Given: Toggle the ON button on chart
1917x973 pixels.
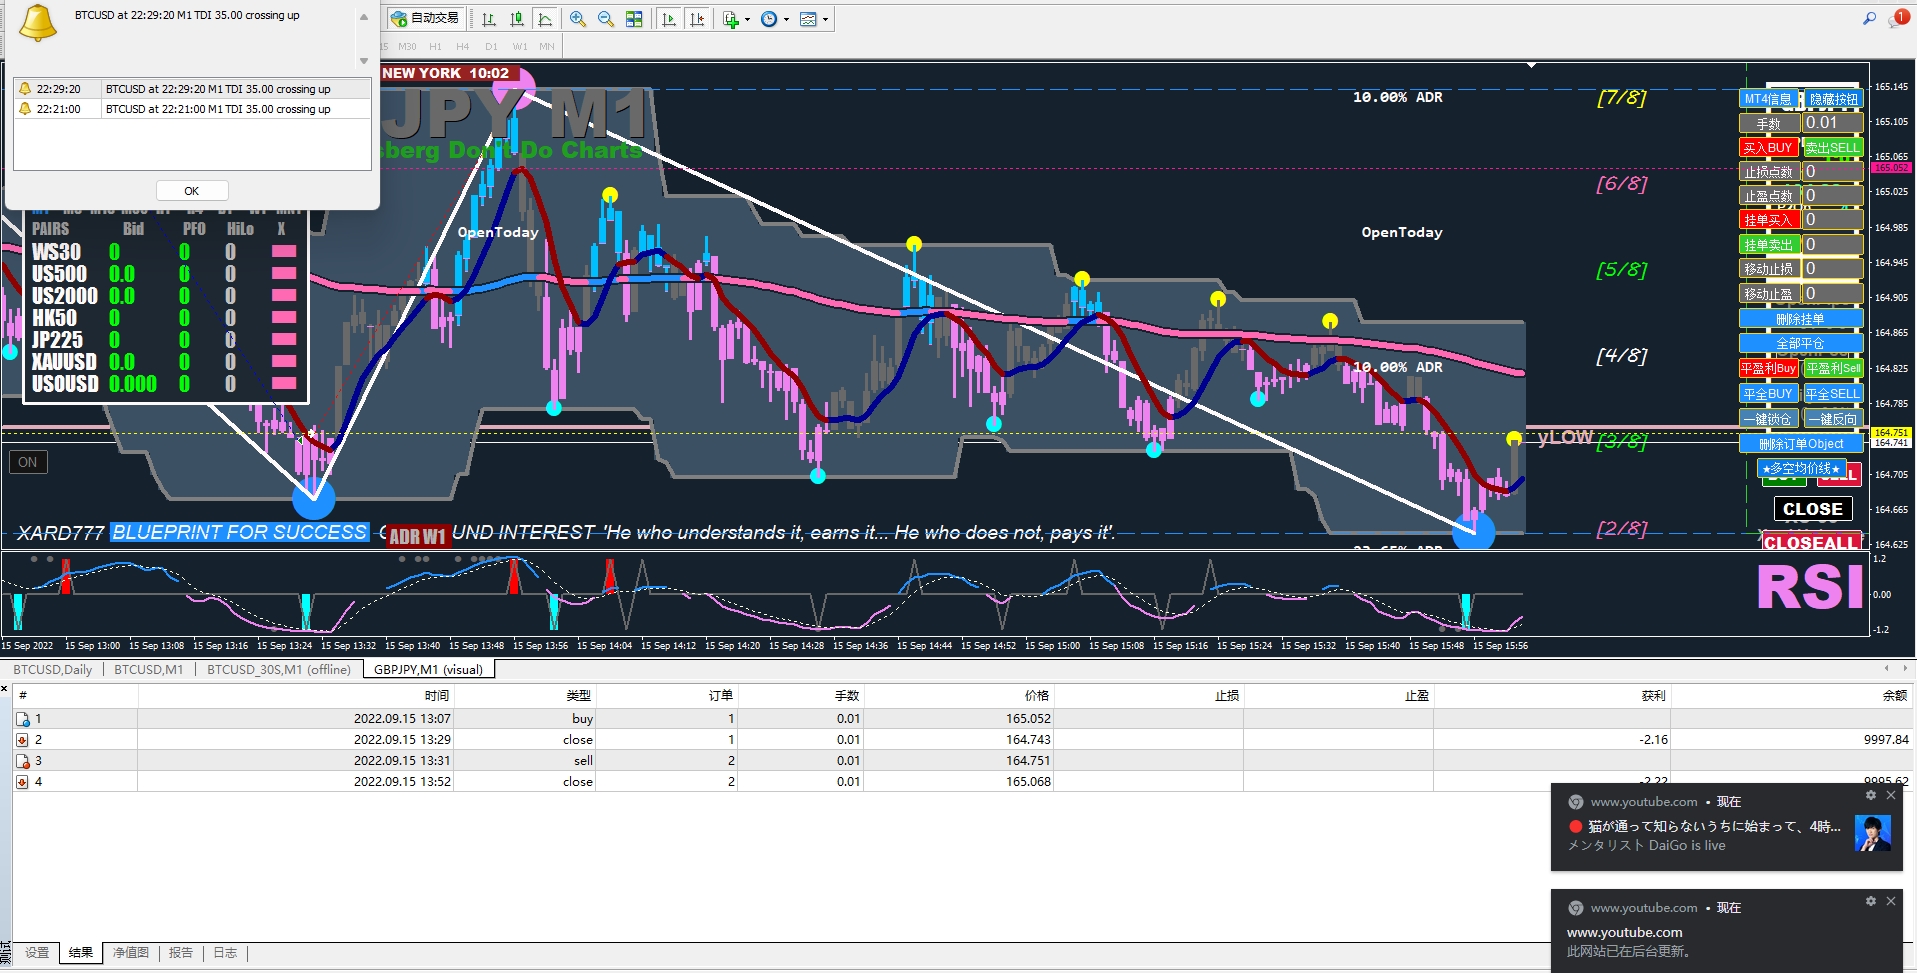Looking at the screenshot, I should (27, 462).
